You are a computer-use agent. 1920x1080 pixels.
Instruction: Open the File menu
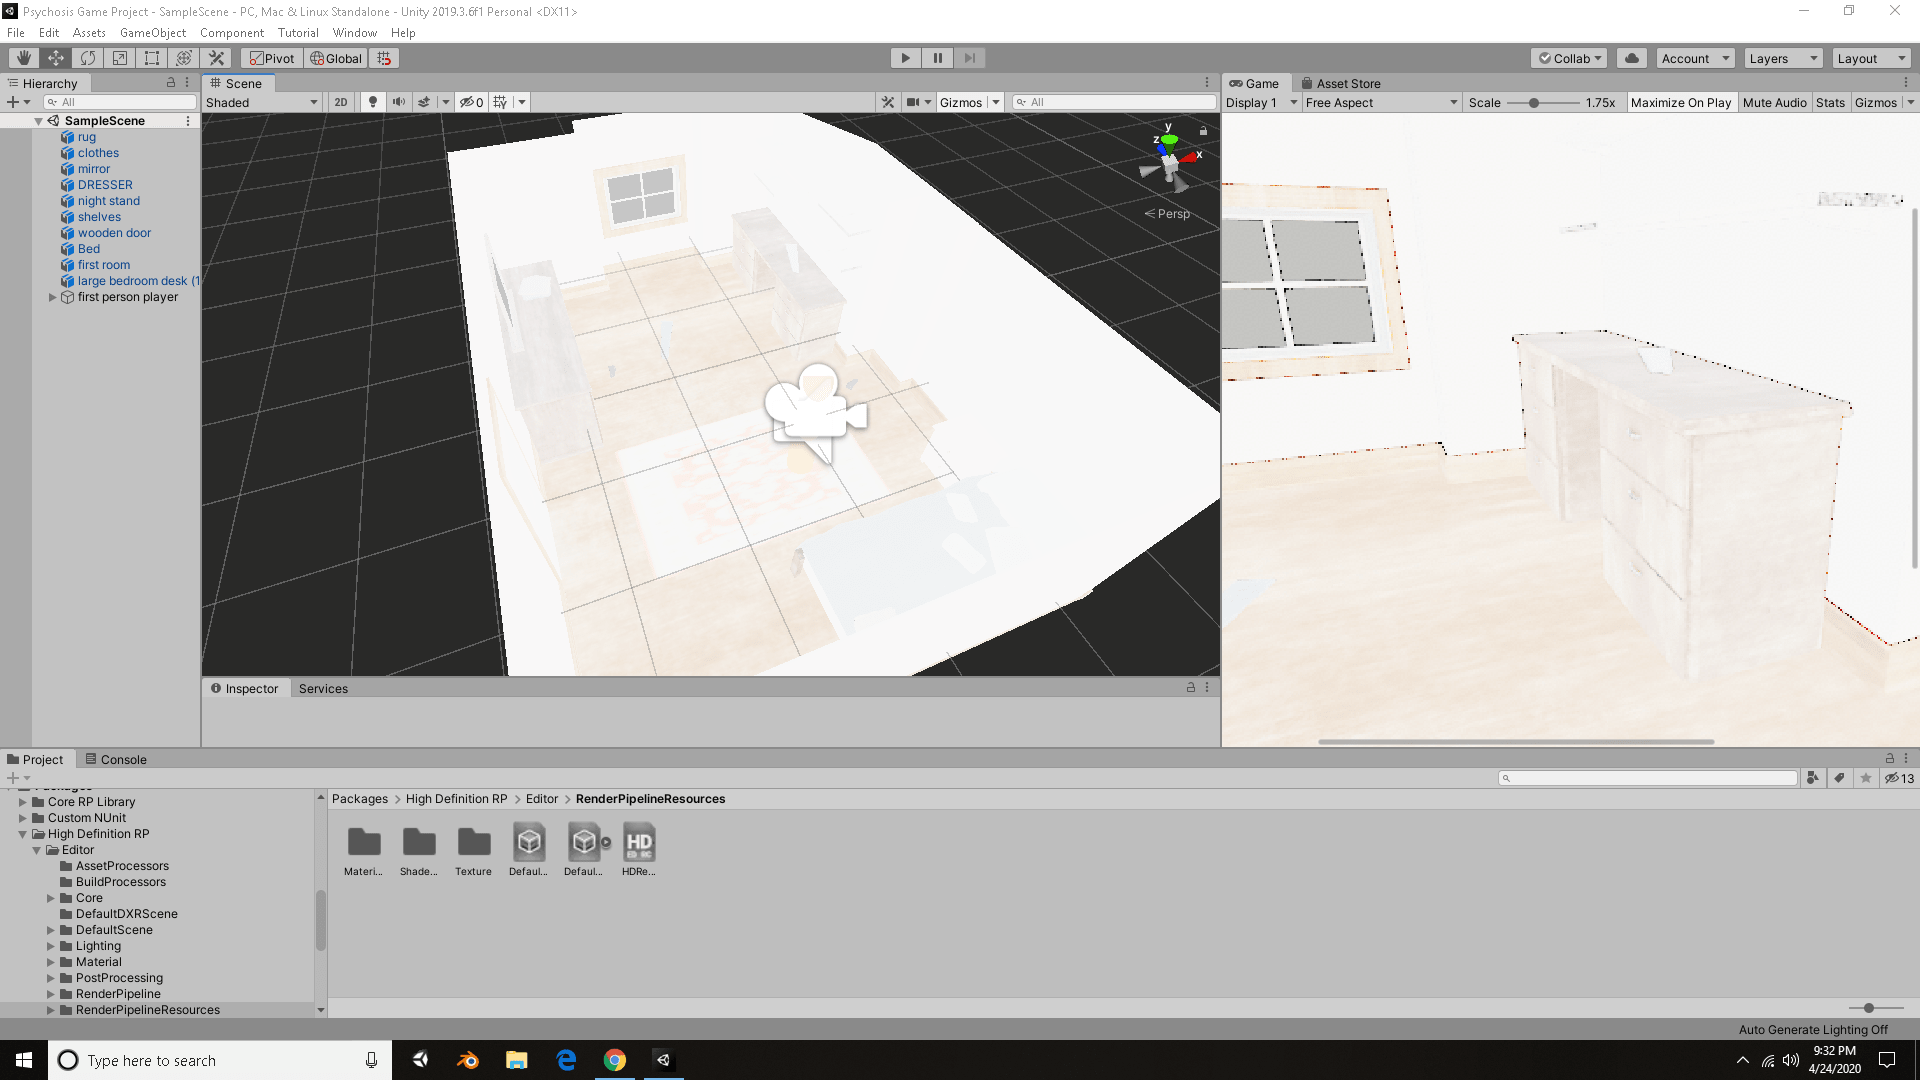(16, 32)
